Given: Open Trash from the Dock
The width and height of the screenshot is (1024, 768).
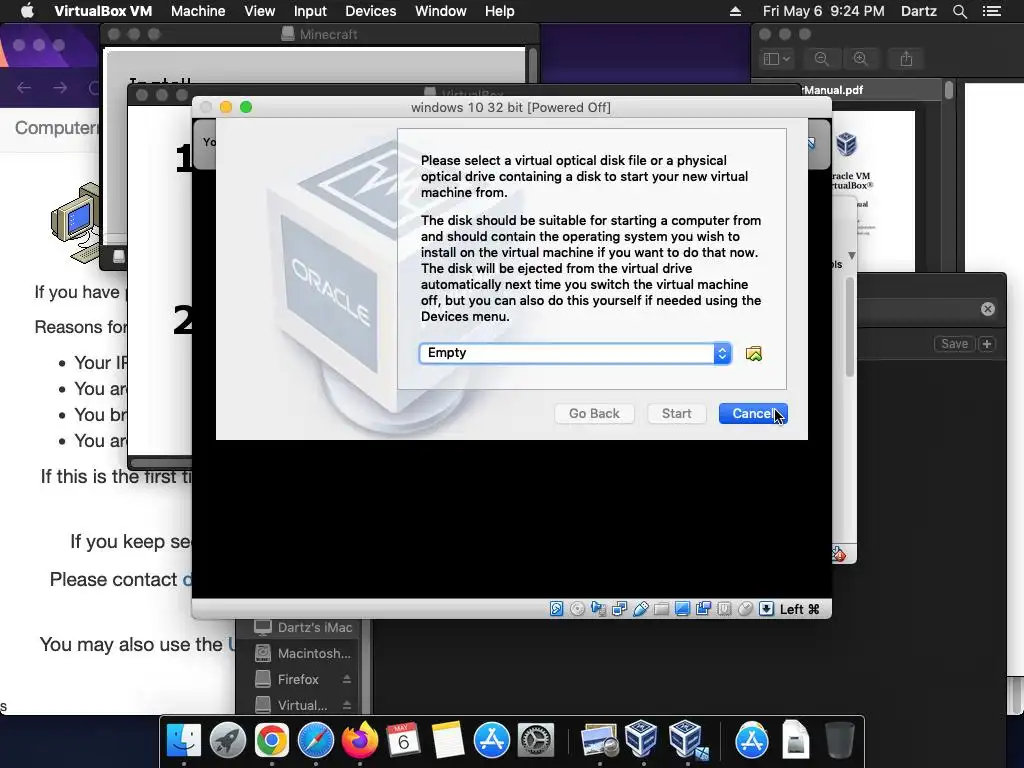Looking at the screenshot, I should 839,740.
